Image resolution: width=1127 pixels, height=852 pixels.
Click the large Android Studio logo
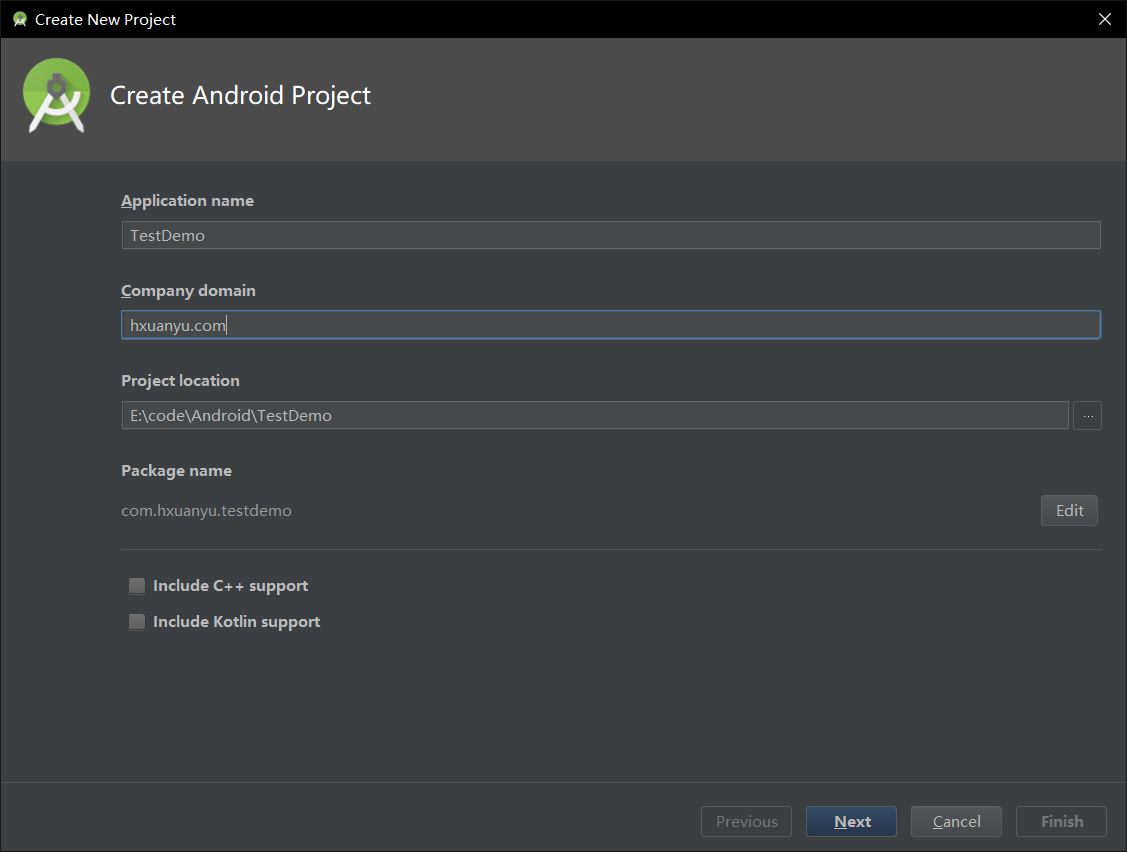57,95
